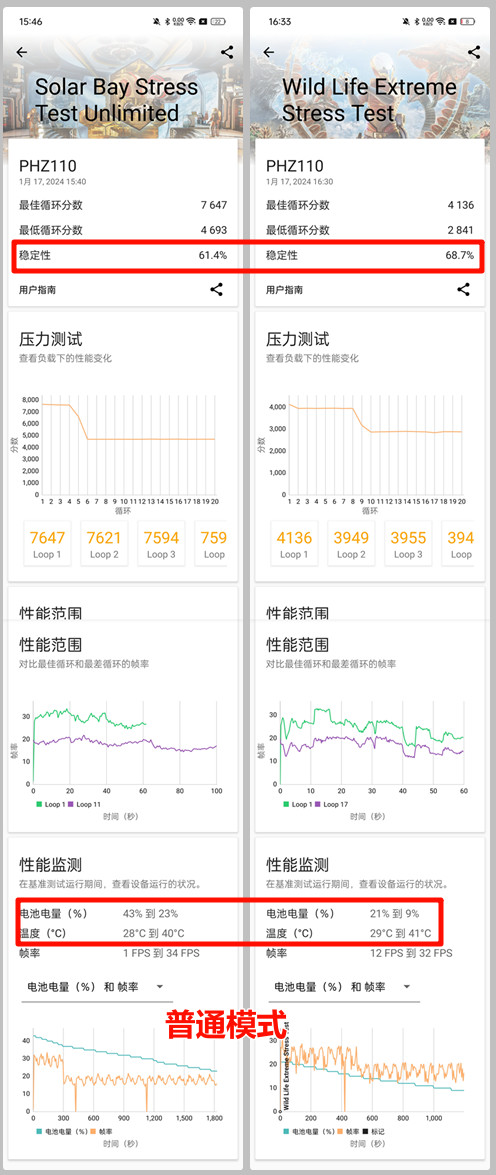Tap temperature range 28°C 到 40°C
The height and width of the screenshot is (1175, 496).
pyautogui.click(x=154, y=933)
